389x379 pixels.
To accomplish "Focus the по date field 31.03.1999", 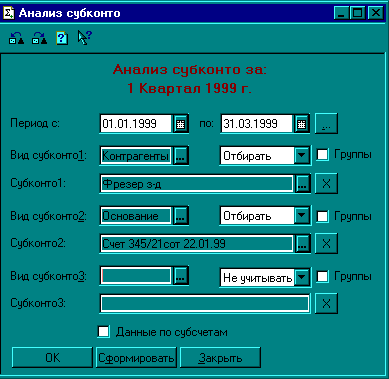I will (x=257, y=124).
